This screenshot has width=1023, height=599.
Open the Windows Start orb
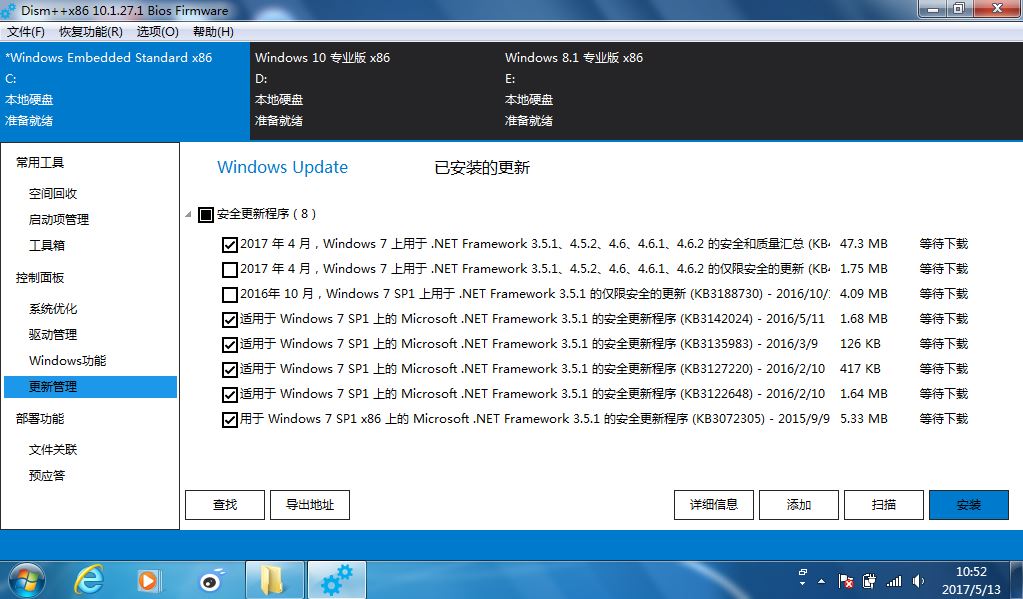click(27, 579)
